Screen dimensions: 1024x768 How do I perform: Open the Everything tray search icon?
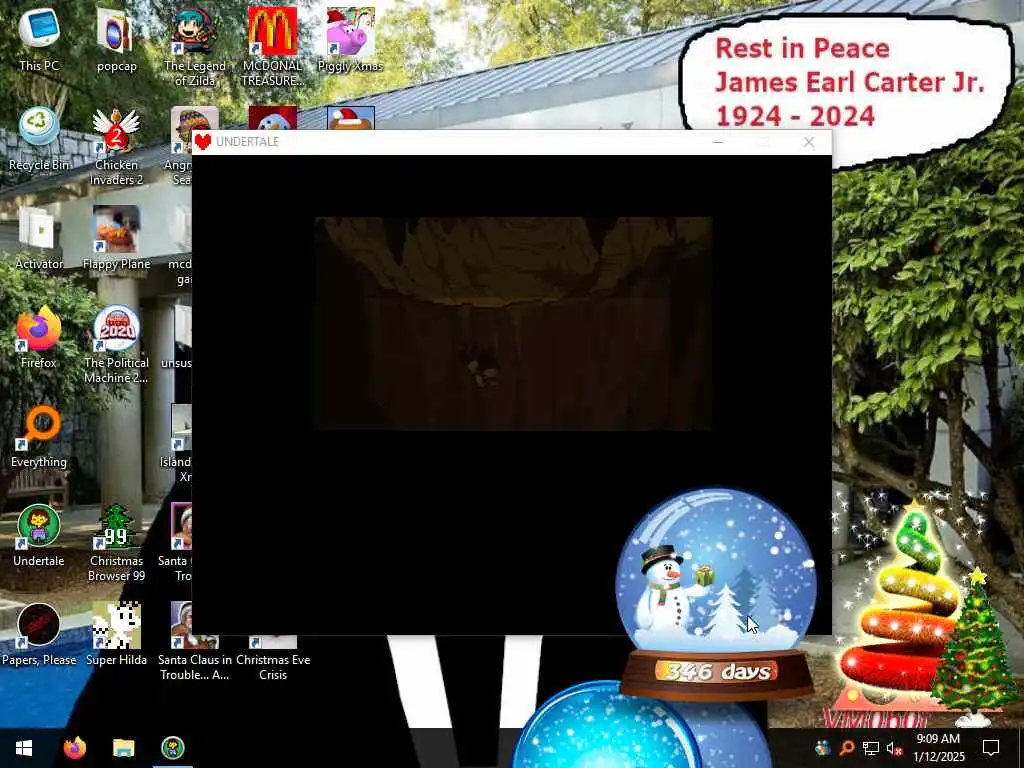click(846, 748)
